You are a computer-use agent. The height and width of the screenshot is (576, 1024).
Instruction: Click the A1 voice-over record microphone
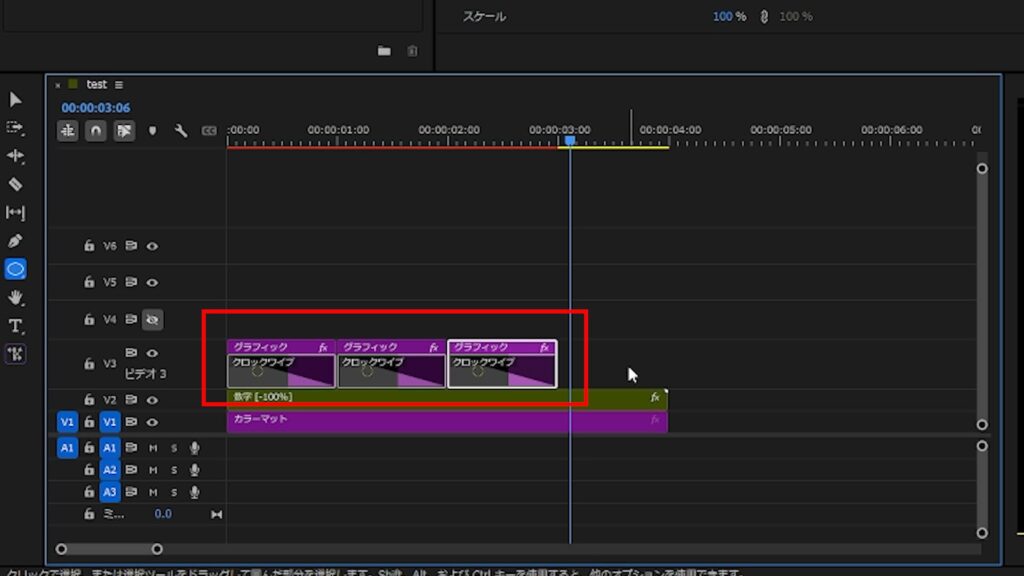click(x=194, y=448)
